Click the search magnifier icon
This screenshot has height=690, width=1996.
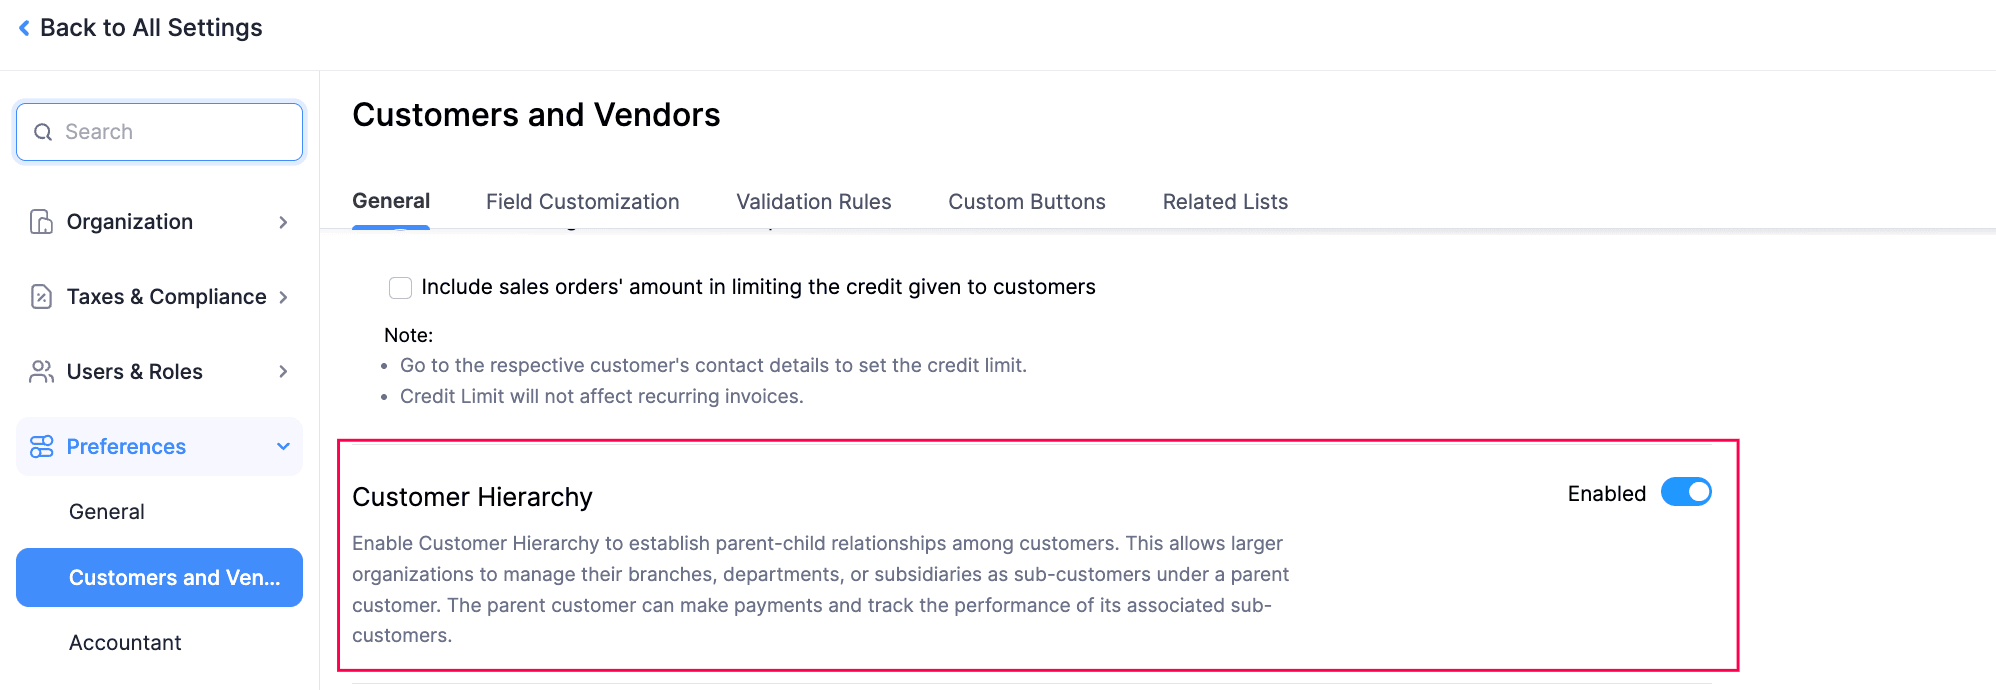point(43,132)
